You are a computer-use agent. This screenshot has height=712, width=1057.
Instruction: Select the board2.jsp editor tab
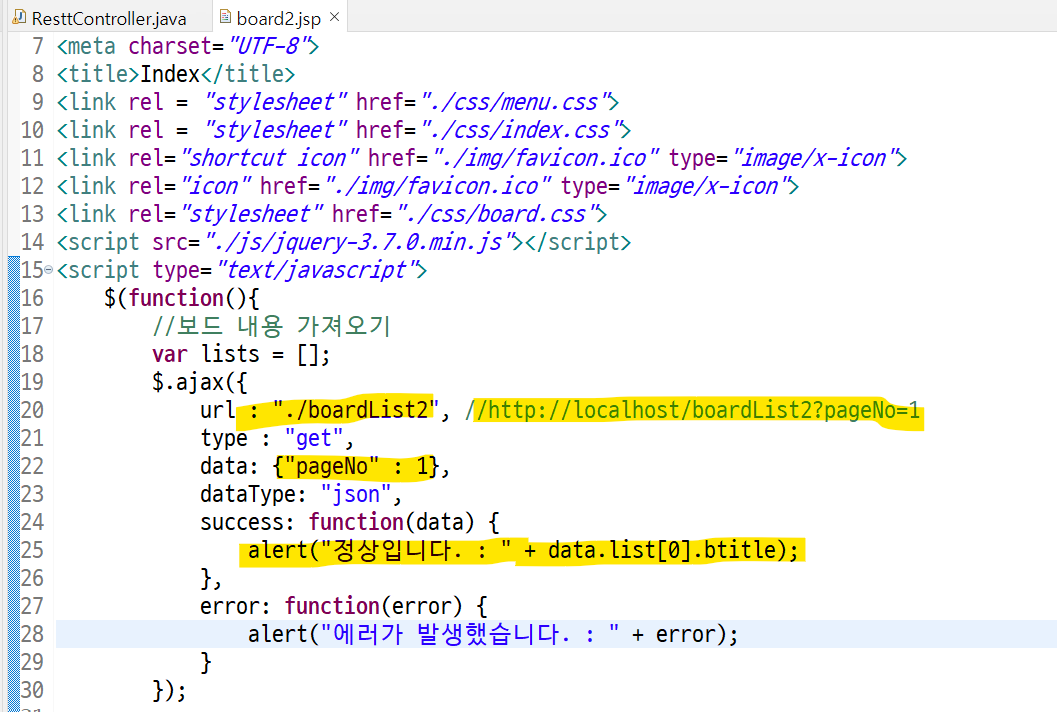point(278,18)
